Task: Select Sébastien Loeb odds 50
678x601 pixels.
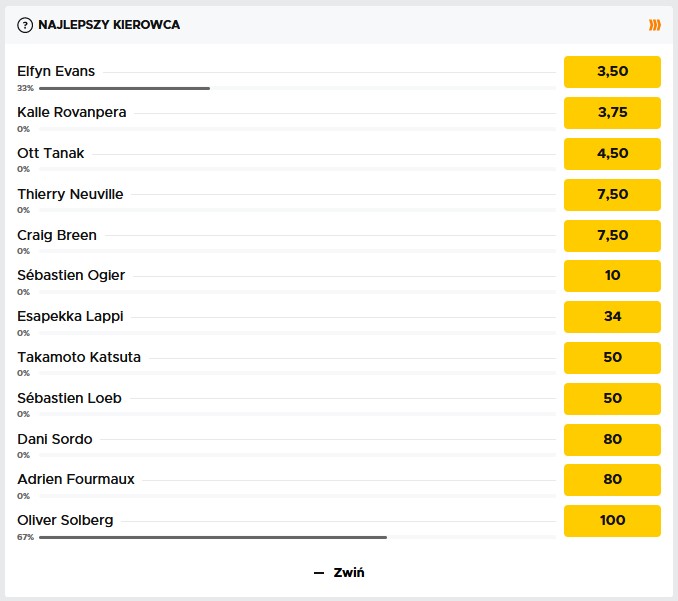Action: [612, 398]
